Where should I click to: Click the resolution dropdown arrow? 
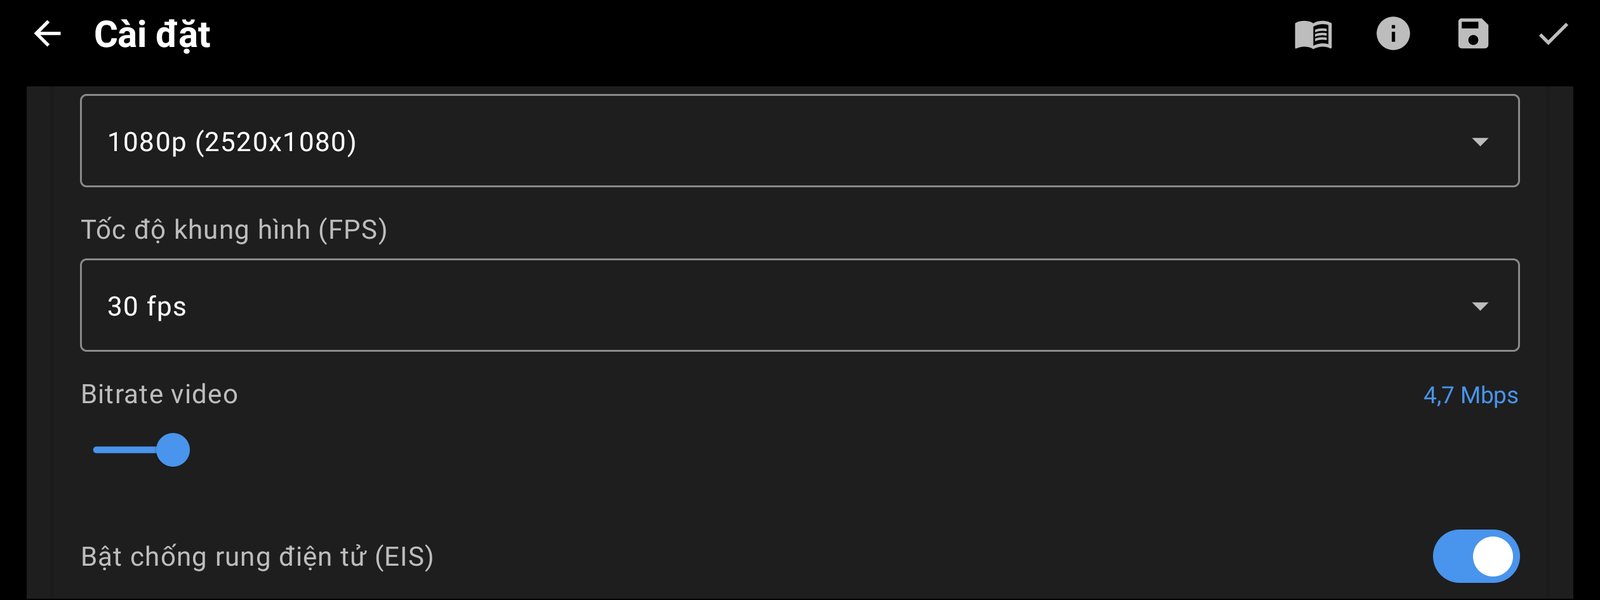(1480, 142)
